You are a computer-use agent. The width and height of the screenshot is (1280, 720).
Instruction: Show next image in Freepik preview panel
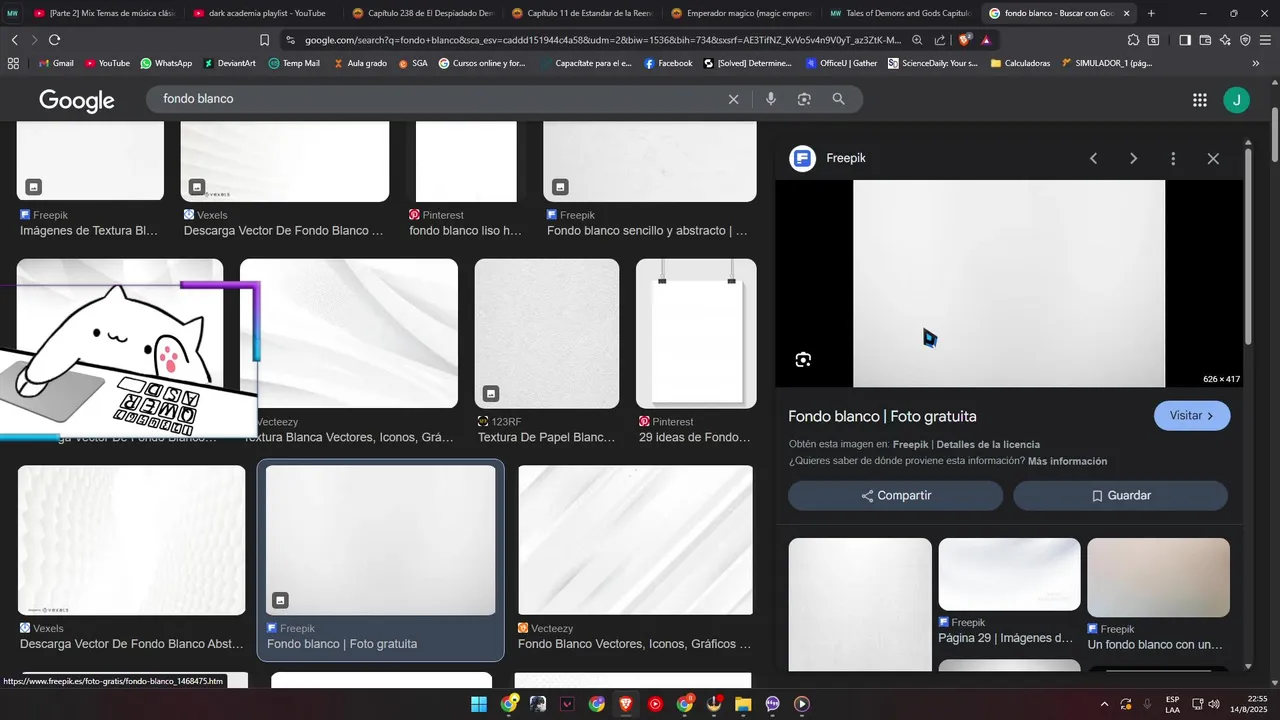[1133, 158]
